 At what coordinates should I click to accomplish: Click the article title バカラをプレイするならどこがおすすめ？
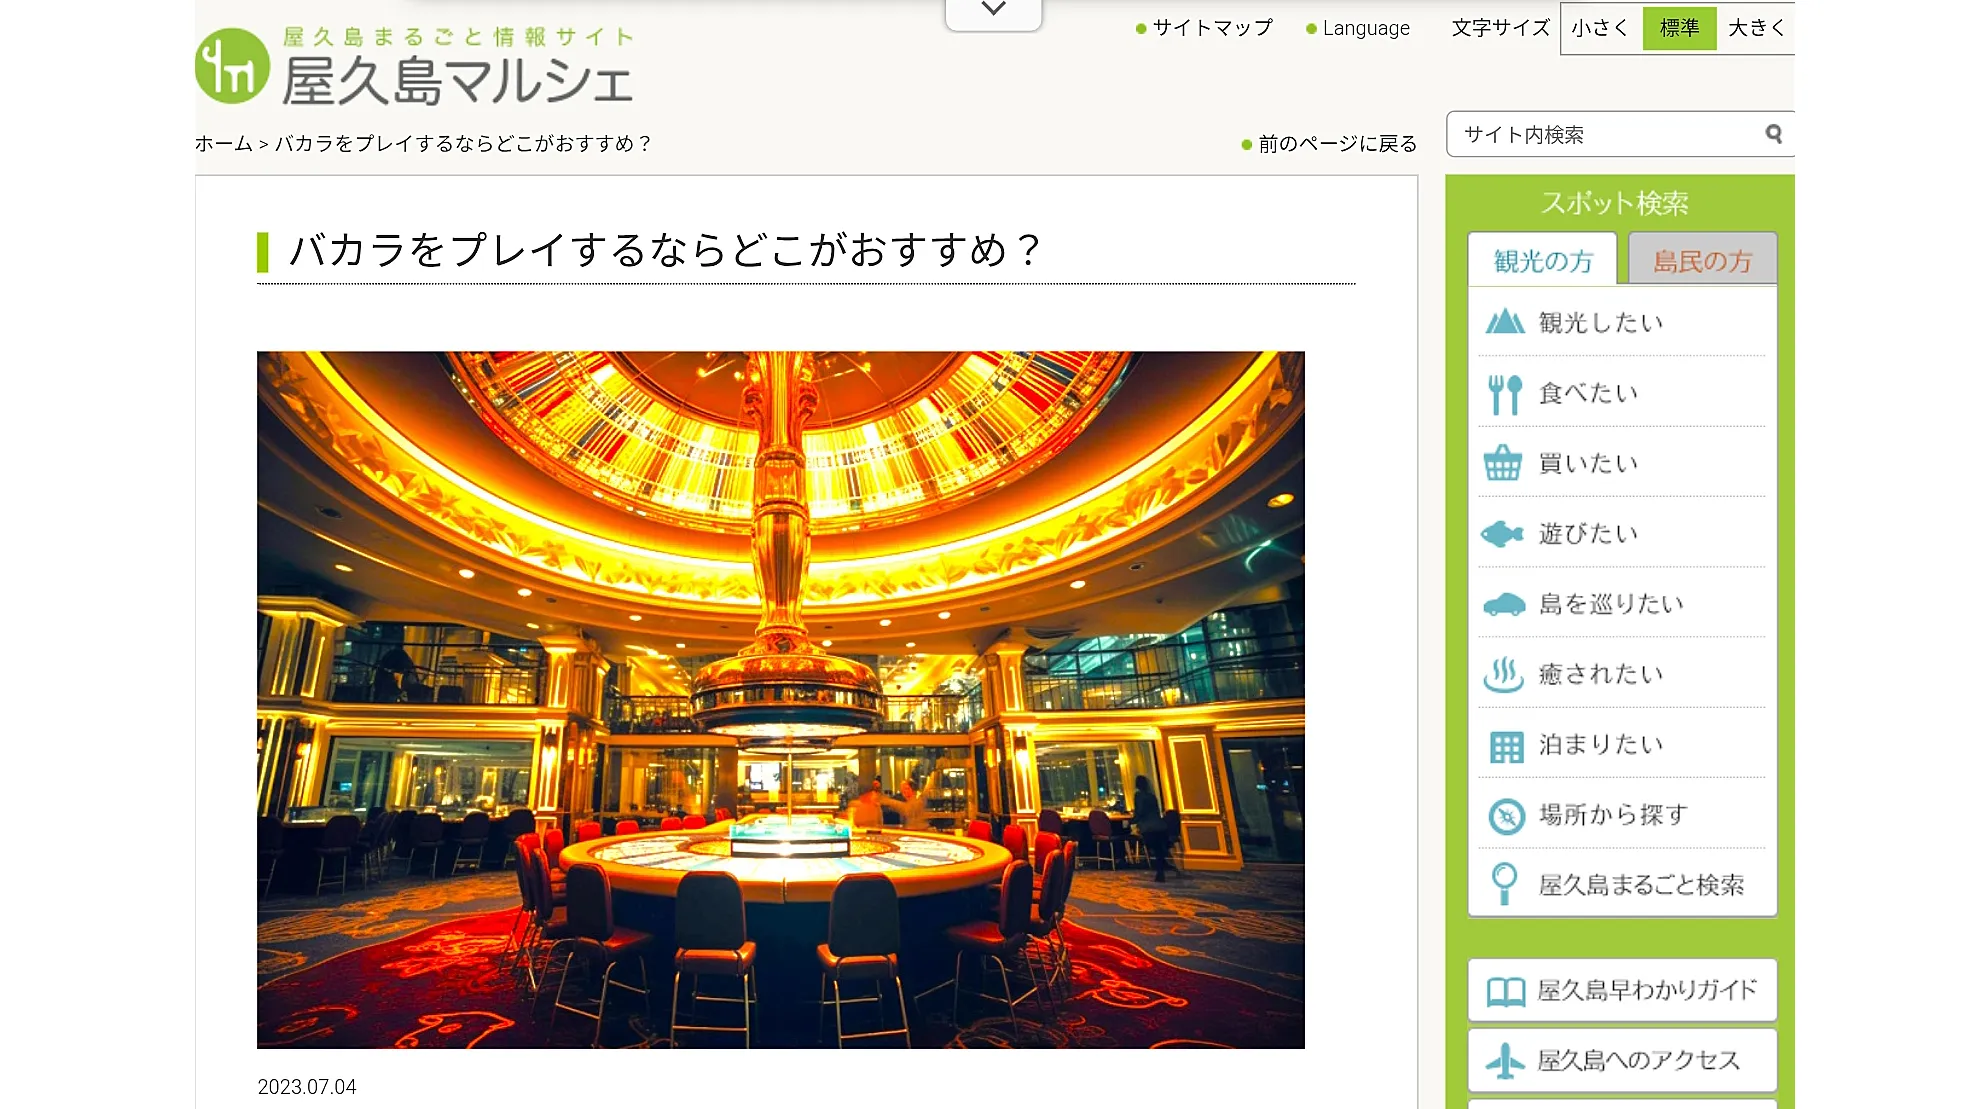(665, 250)
